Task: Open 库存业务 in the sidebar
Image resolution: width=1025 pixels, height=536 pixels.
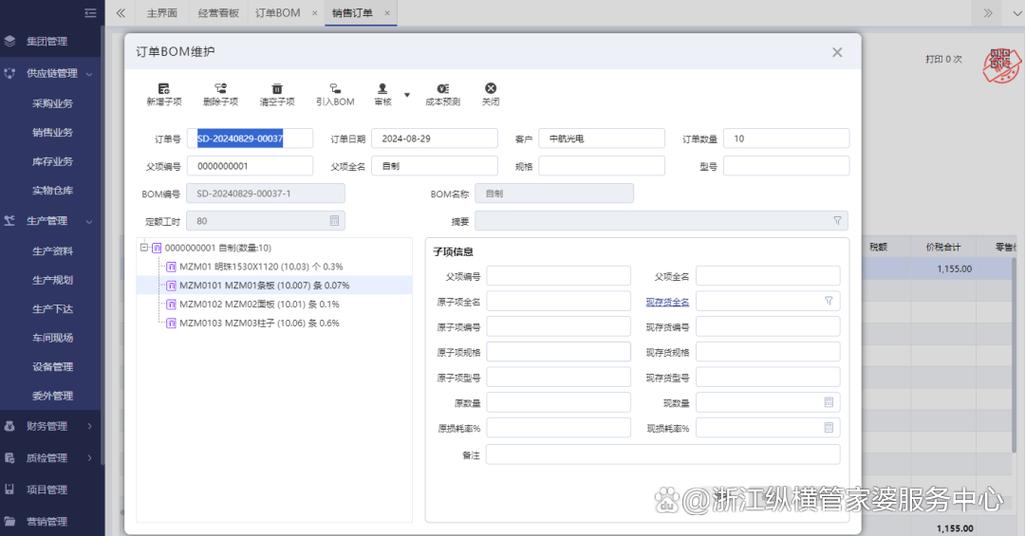Action: click(52, 161)
